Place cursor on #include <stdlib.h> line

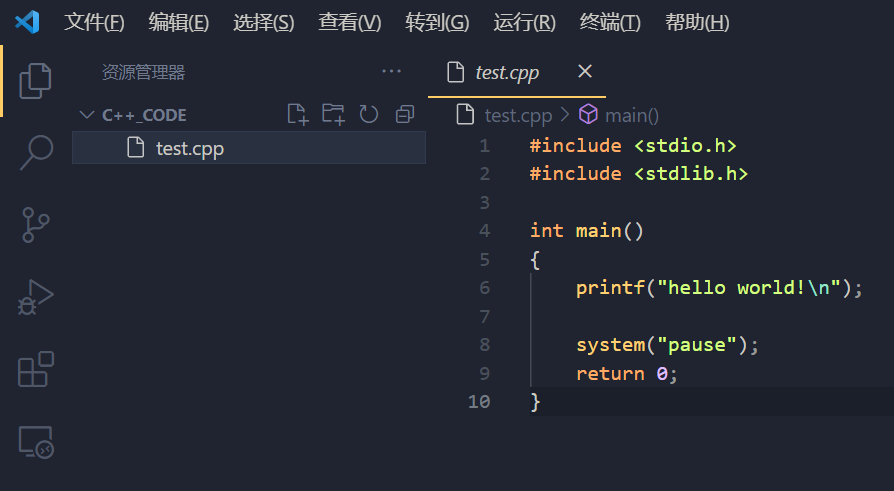click(x=639, y=173)
